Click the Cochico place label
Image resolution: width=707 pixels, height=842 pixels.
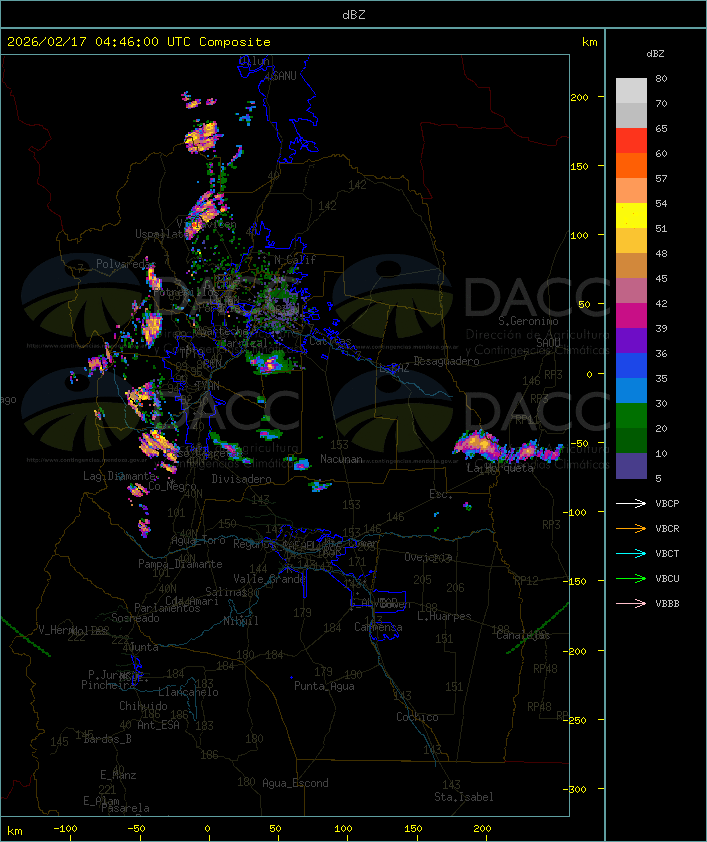(x=417, y=717)
